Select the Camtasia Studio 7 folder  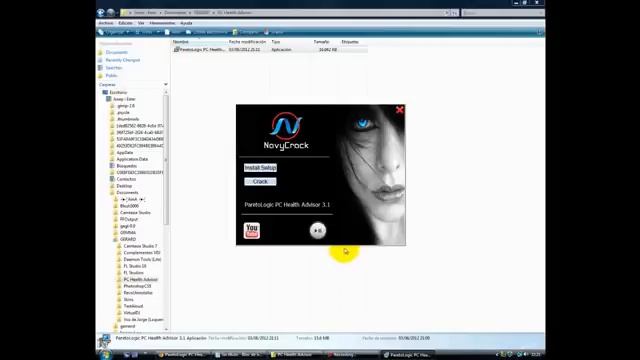click(140, 246)
